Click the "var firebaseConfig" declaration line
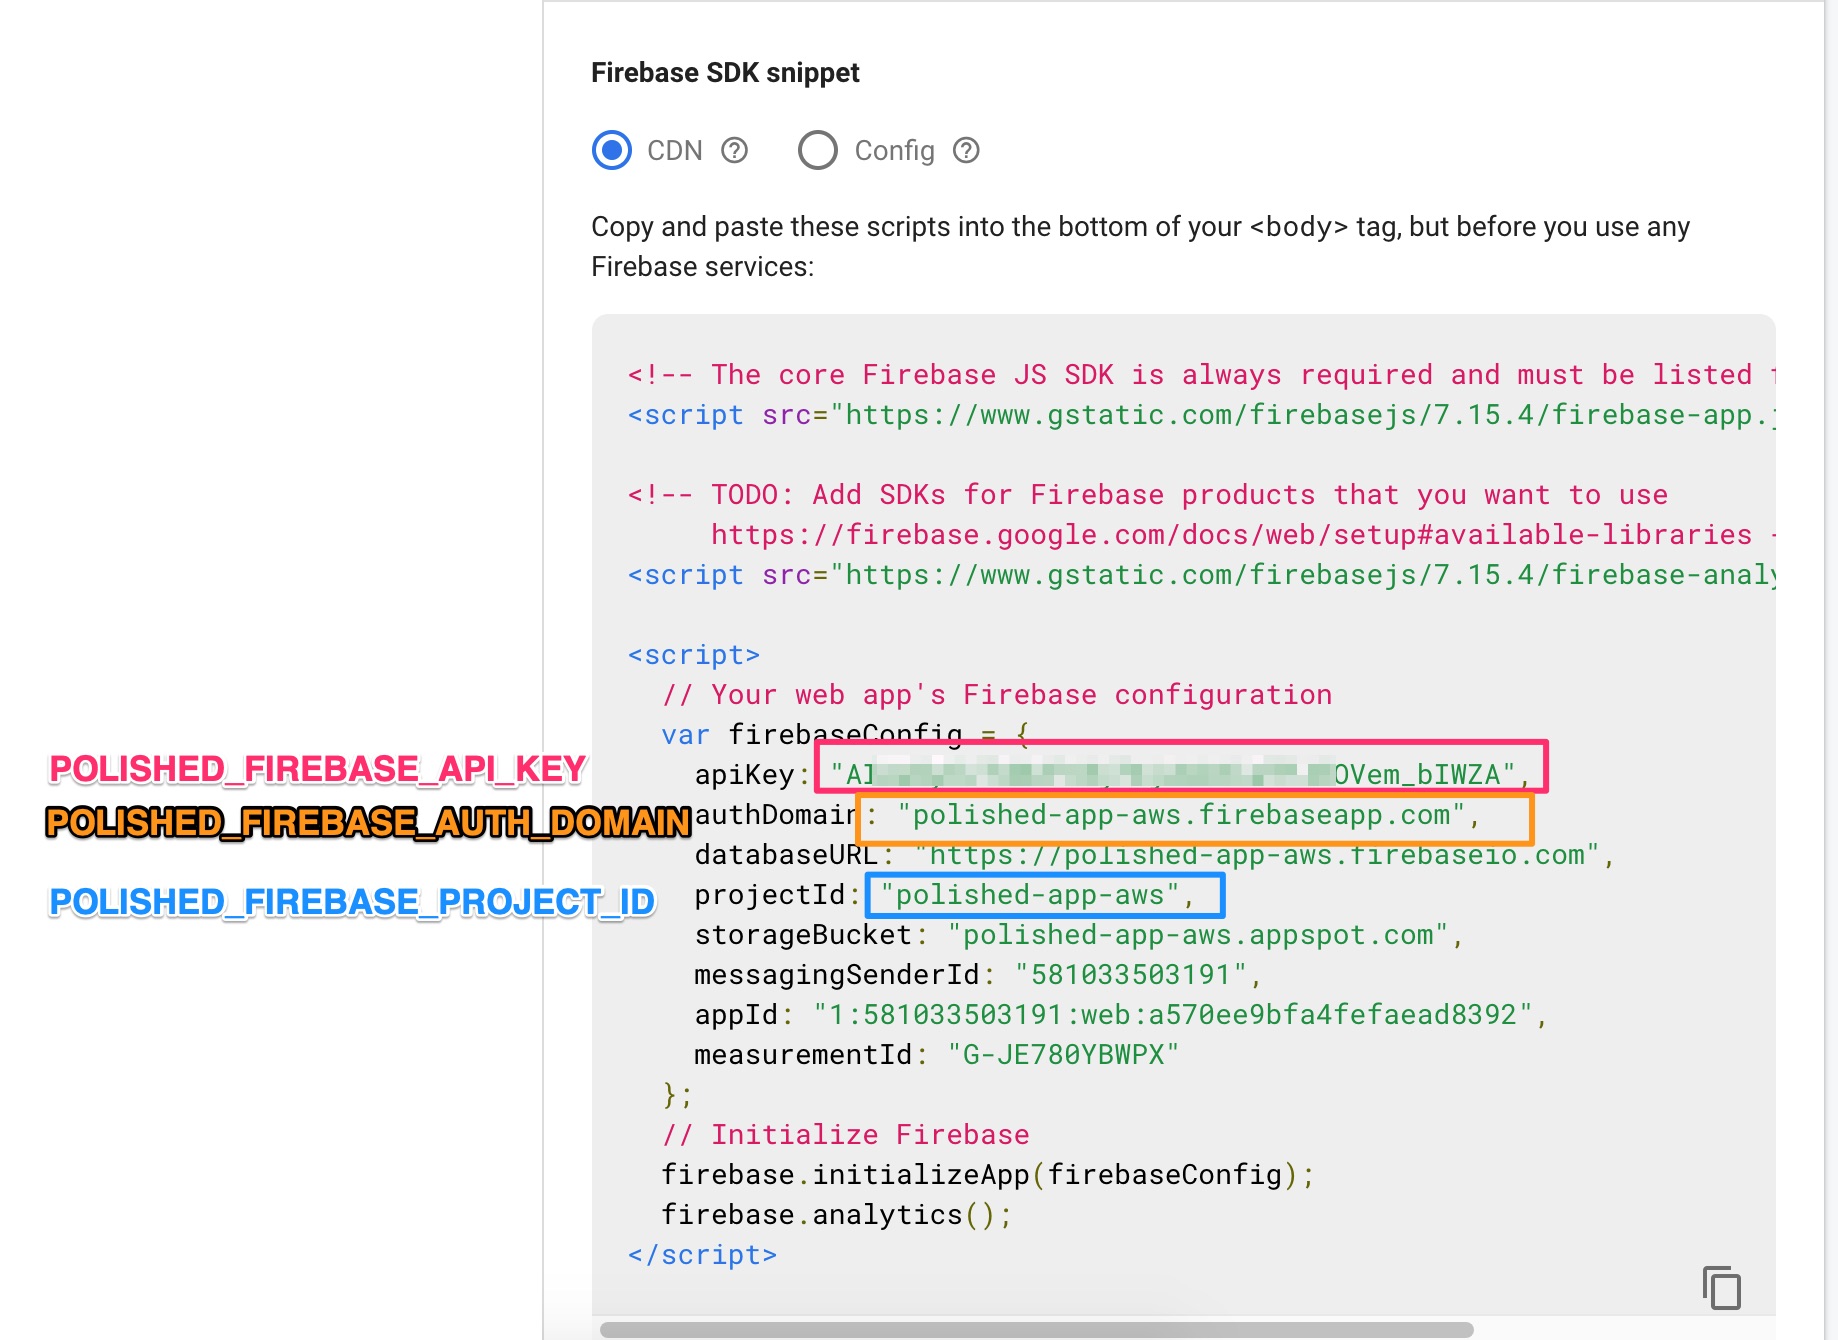Image resolution: width=1838 pixels, height=1340 pixels. (845, 735)
